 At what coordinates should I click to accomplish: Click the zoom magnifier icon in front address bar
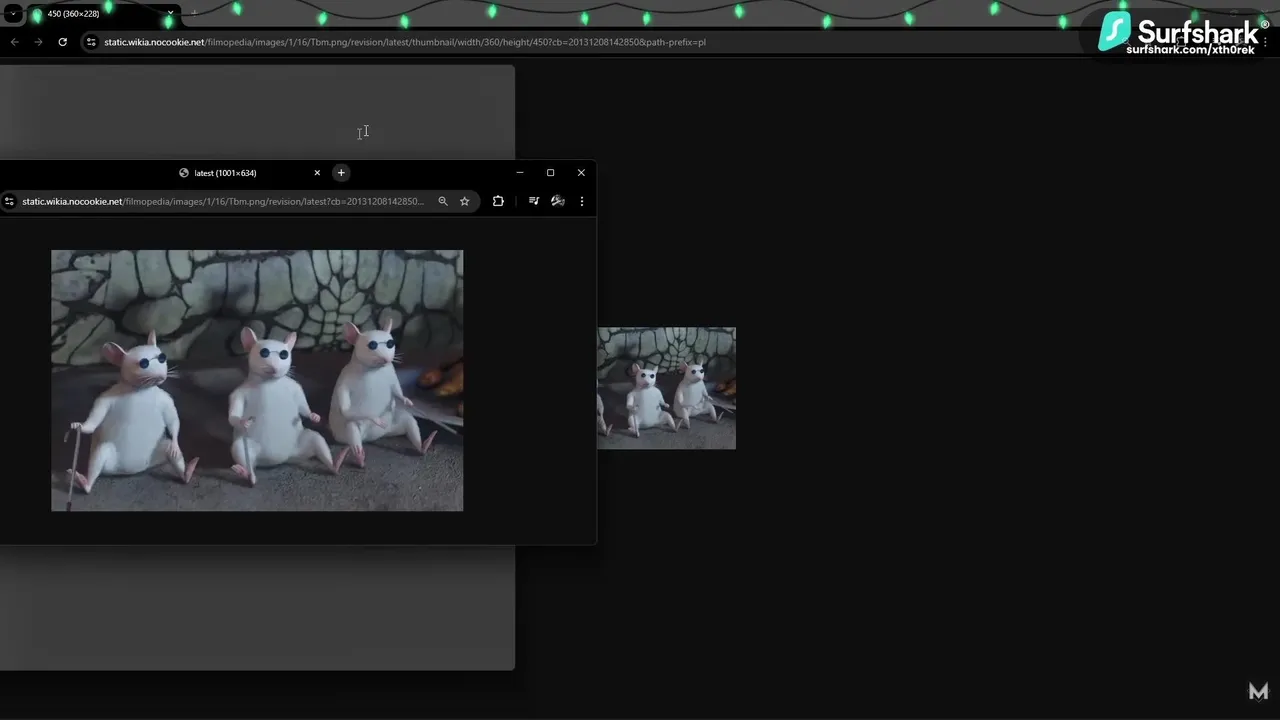(443, 201)
